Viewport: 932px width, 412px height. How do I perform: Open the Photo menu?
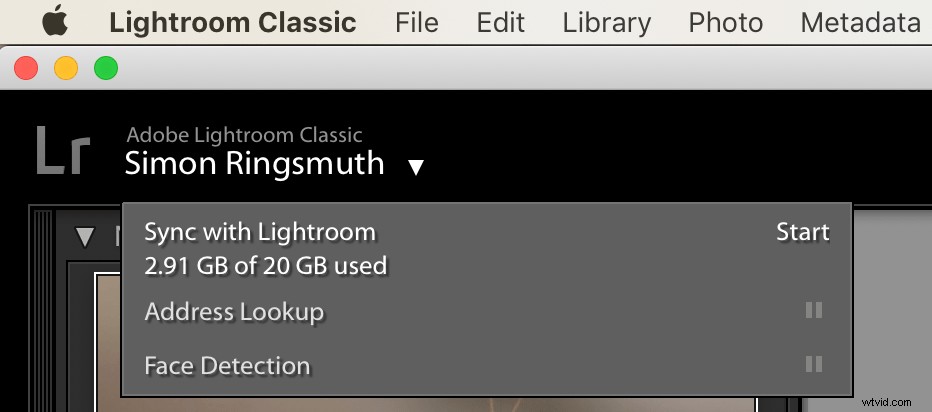click(x=725, y=23)
